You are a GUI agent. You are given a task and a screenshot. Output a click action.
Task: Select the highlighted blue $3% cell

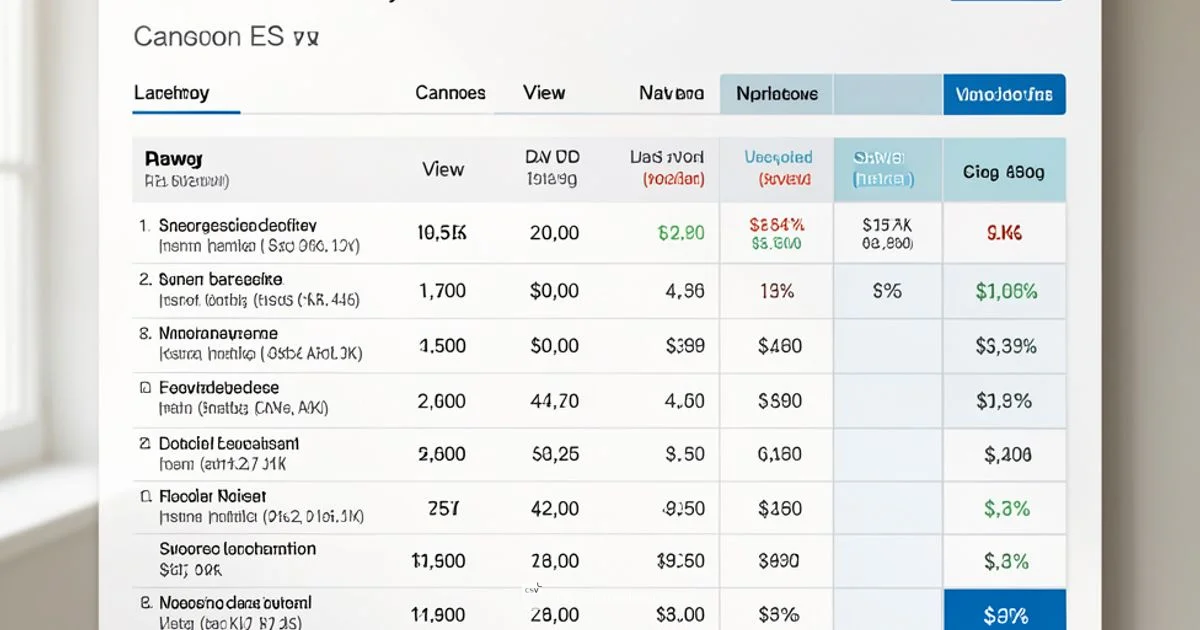coord(1004,608)
